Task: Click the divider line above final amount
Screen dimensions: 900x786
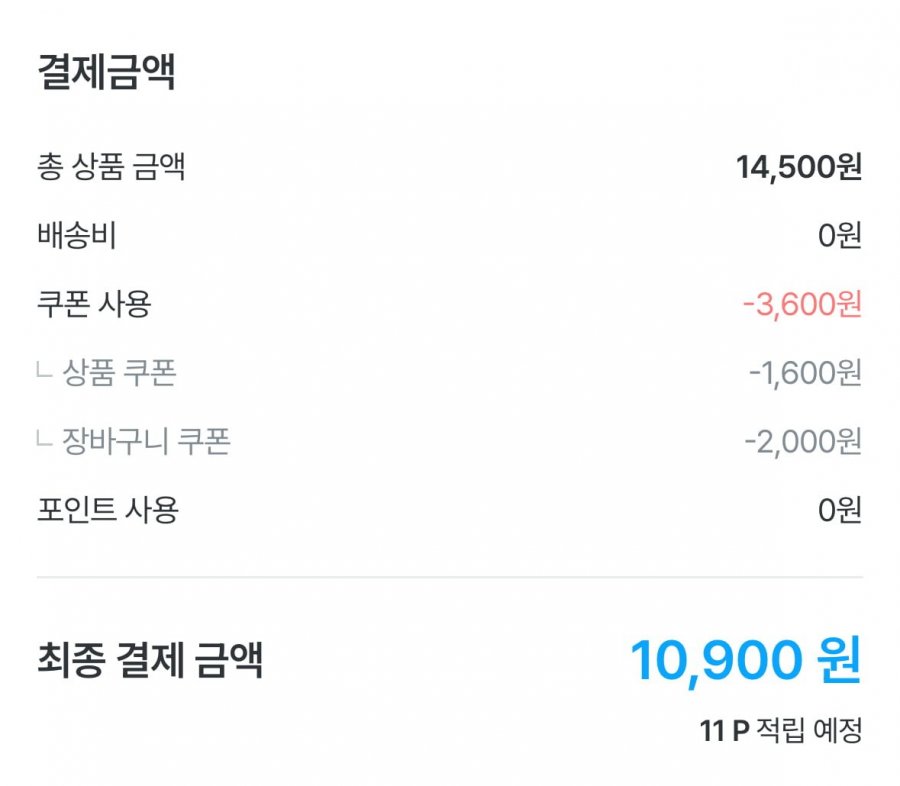Action: (x=449, y=577)
